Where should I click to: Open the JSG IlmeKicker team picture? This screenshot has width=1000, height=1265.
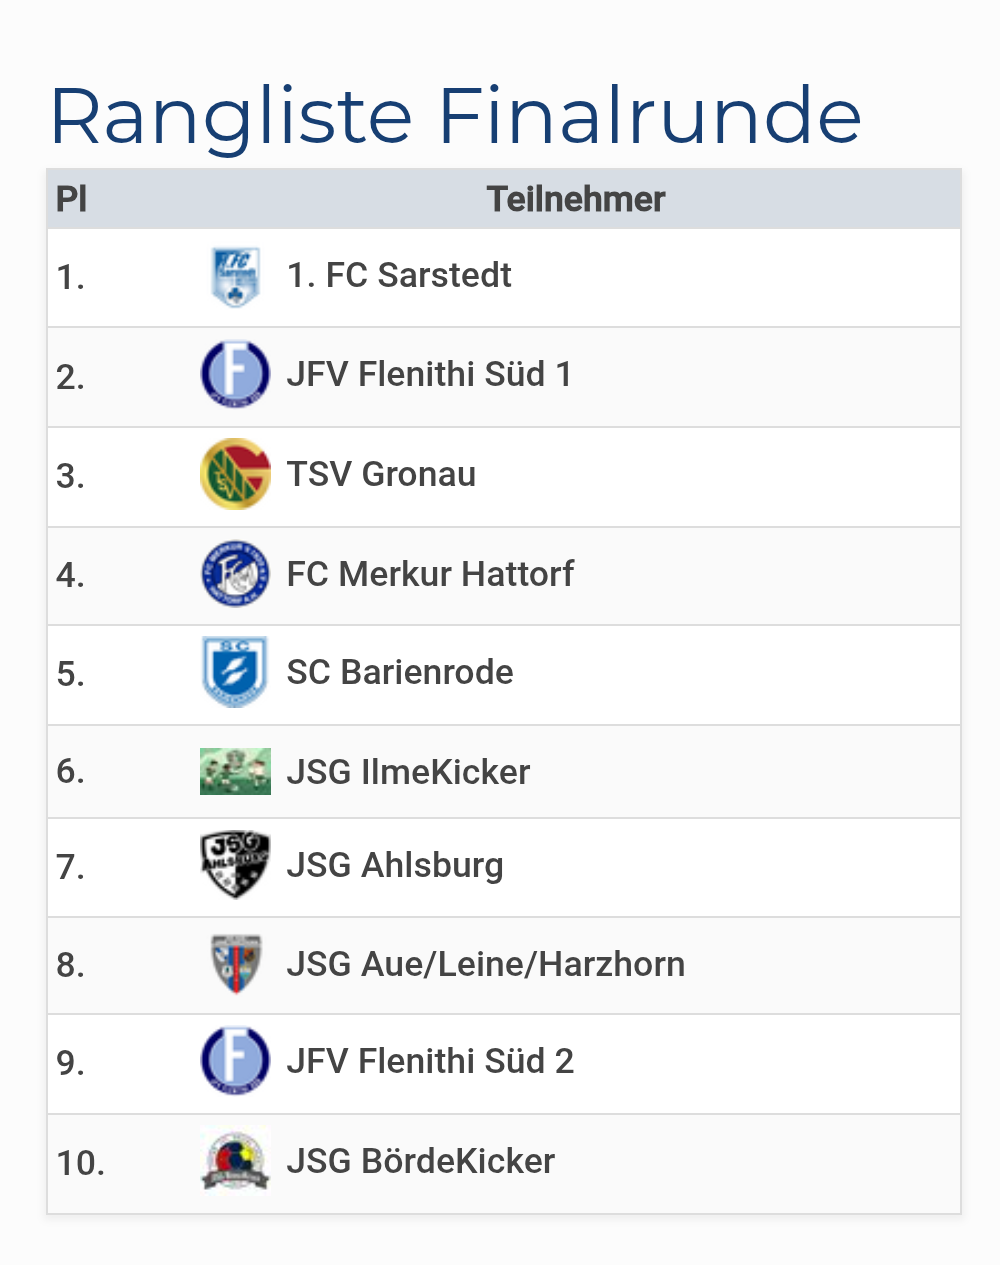click(235, 771)
